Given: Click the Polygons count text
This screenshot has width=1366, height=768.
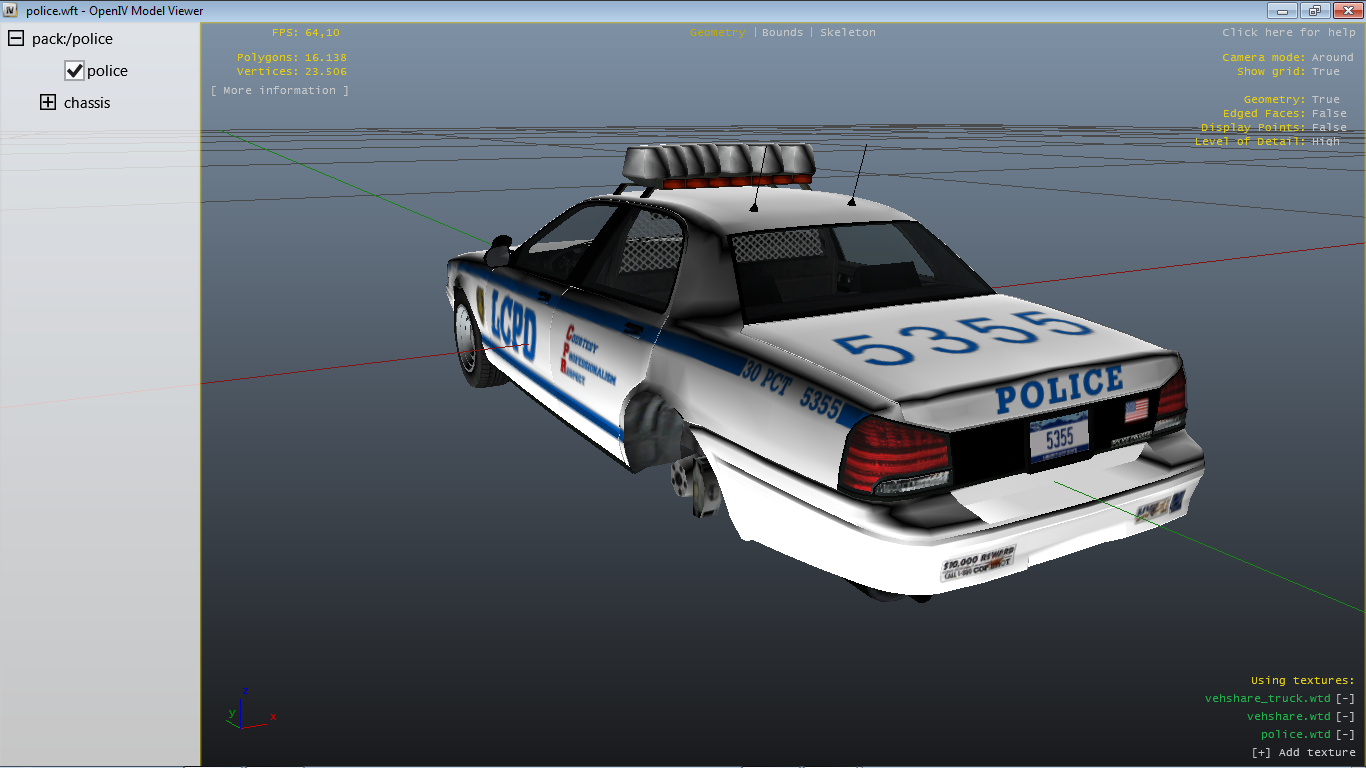Looking at the screenshot, I should click(292, 58).
